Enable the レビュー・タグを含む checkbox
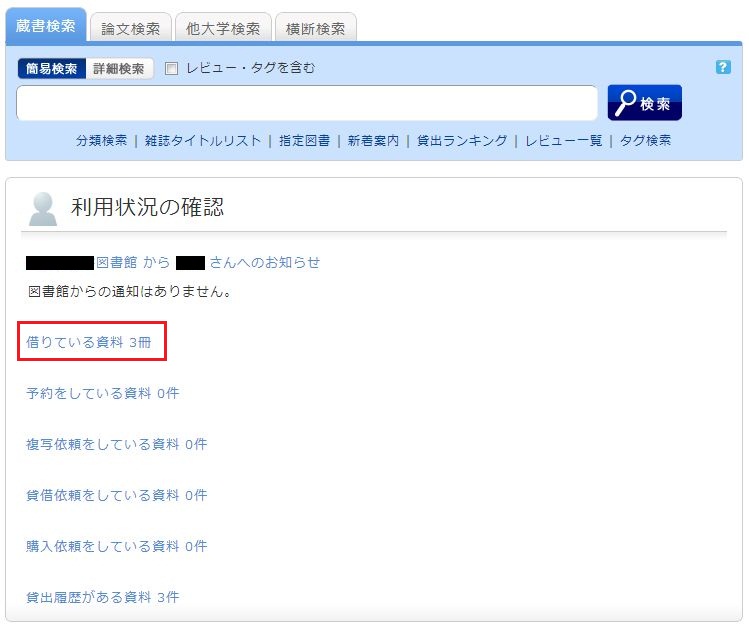Viewport: 749px width, 628px height. click(171, 69)
